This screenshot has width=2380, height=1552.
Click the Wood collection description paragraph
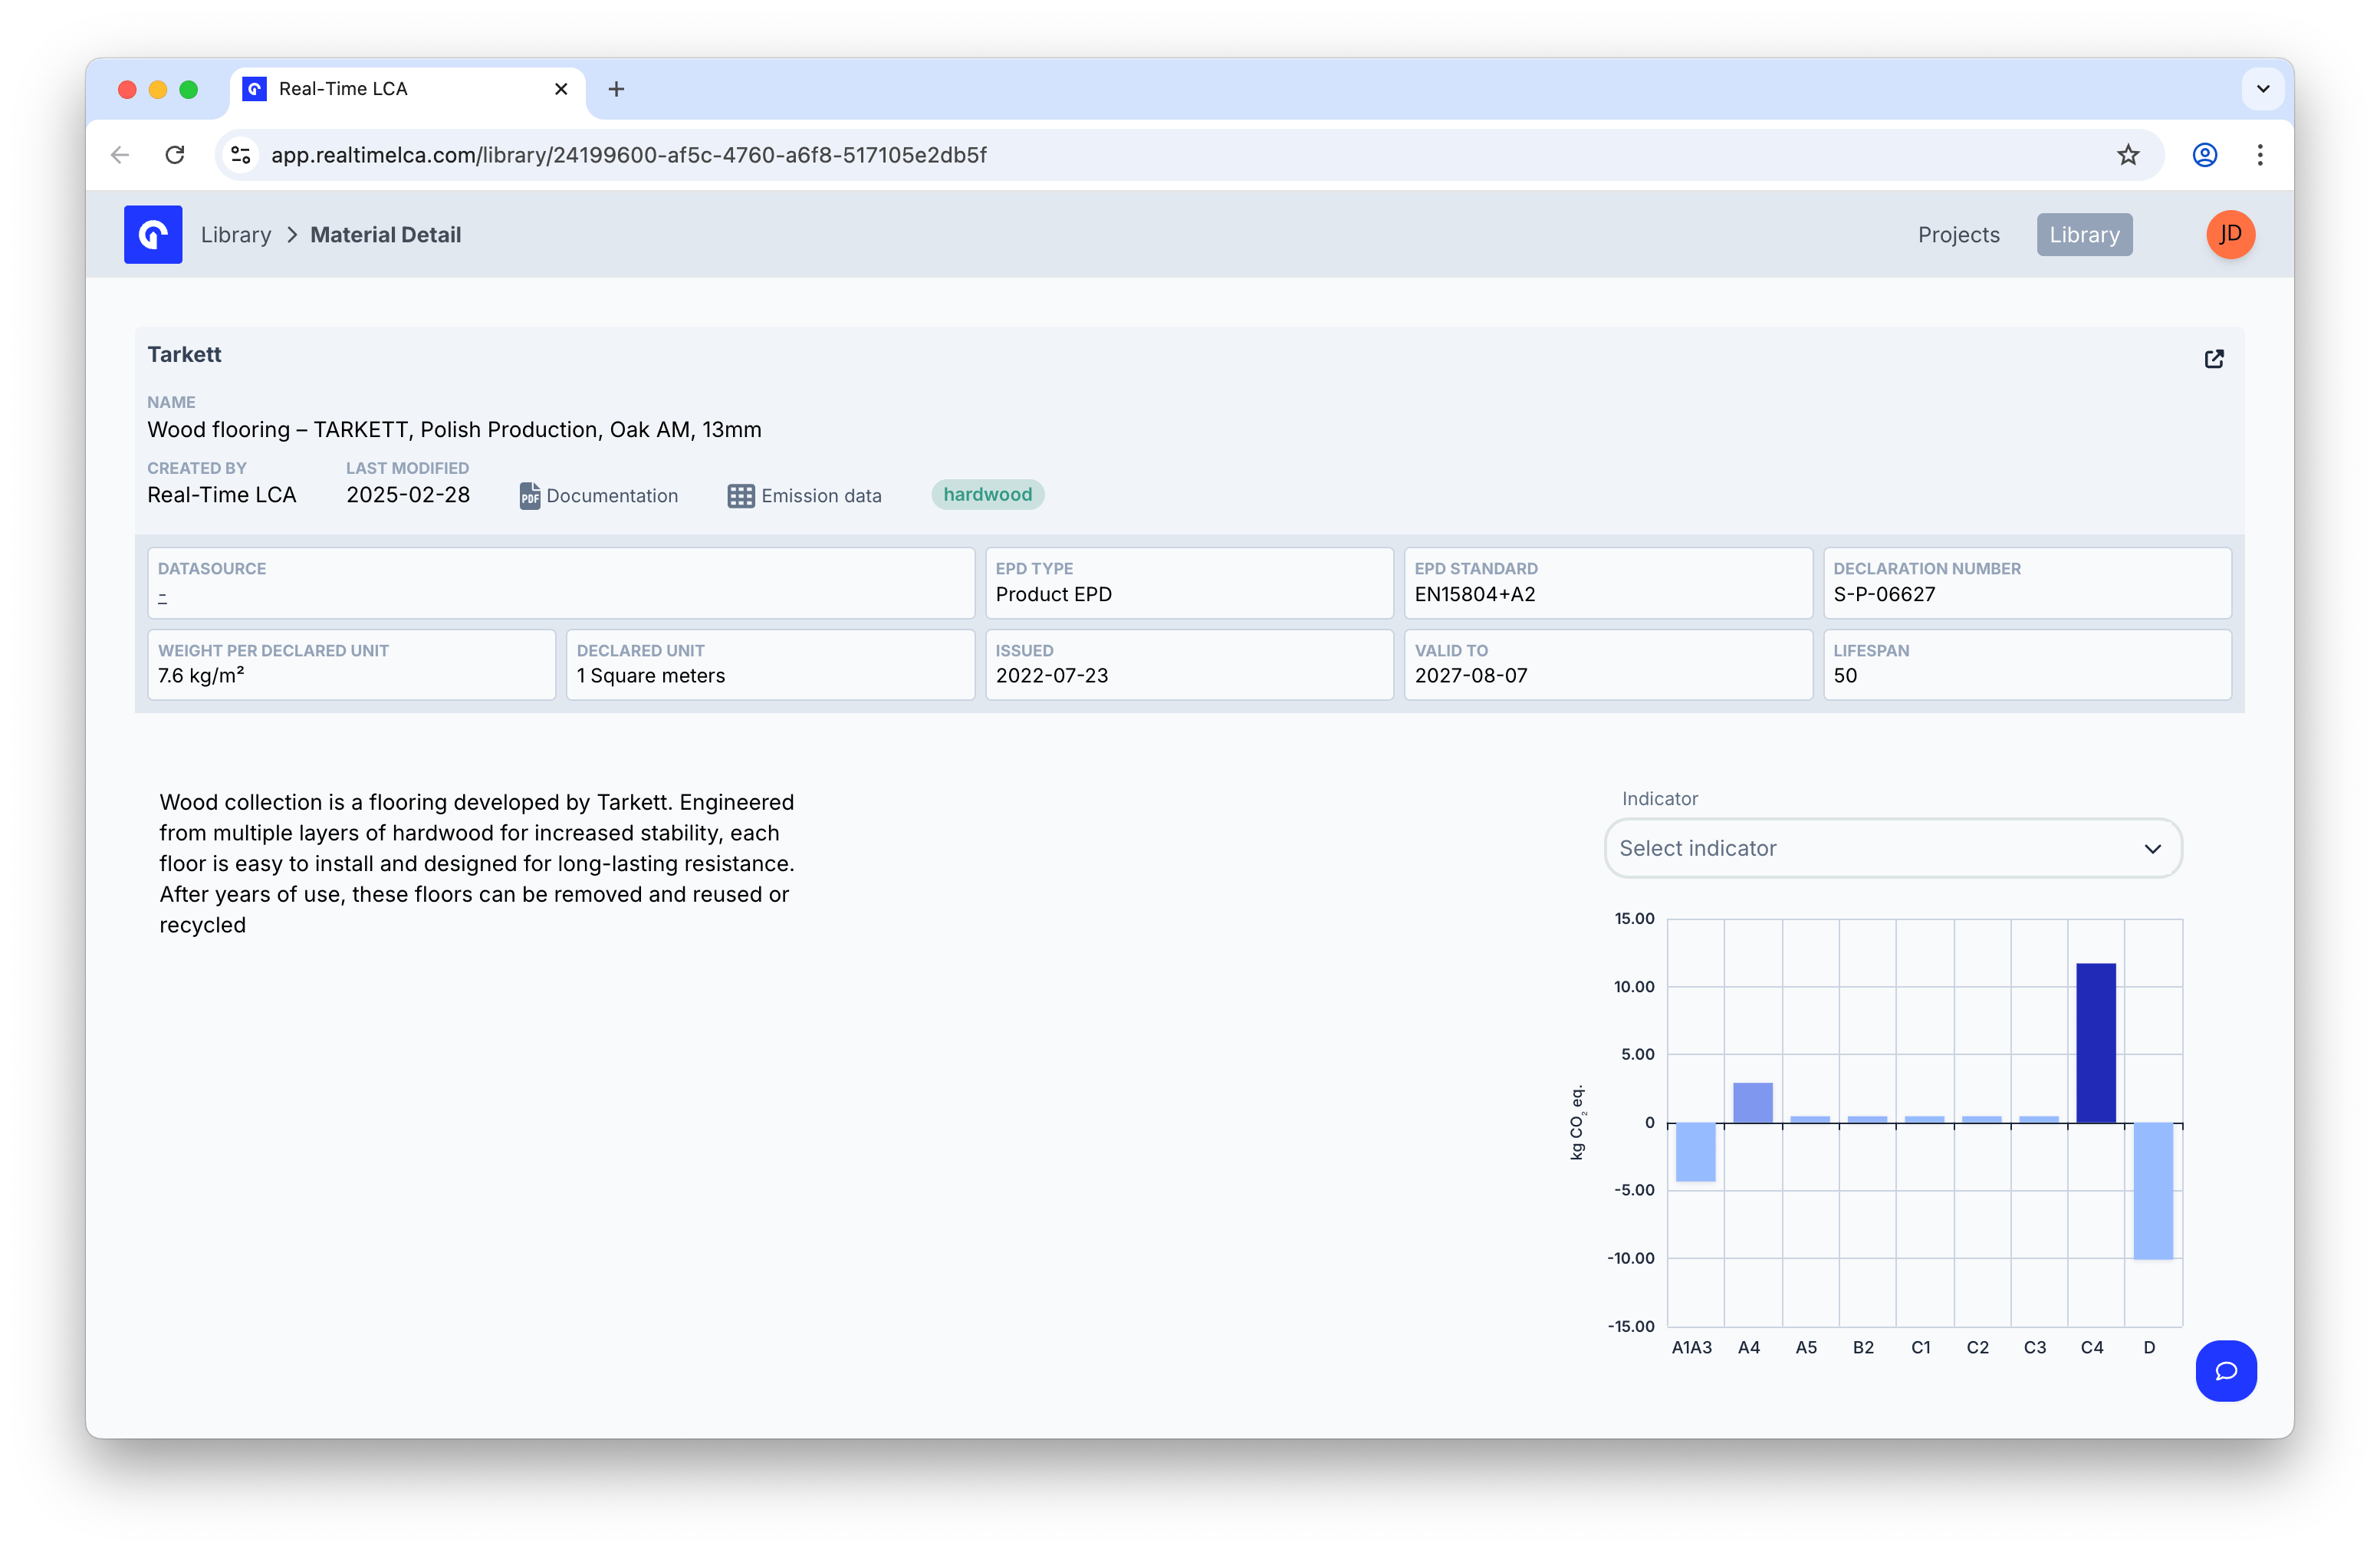(x=477, y=864)
